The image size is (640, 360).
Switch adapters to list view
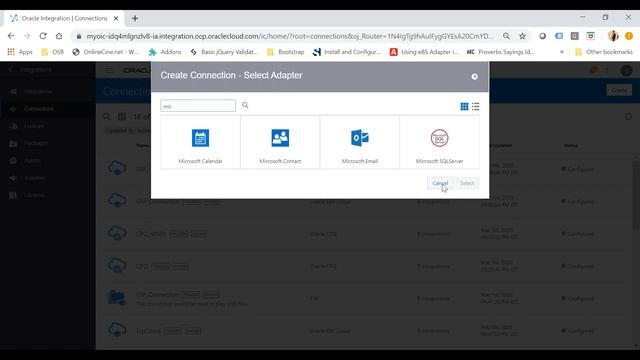click(x=476, y=107)
